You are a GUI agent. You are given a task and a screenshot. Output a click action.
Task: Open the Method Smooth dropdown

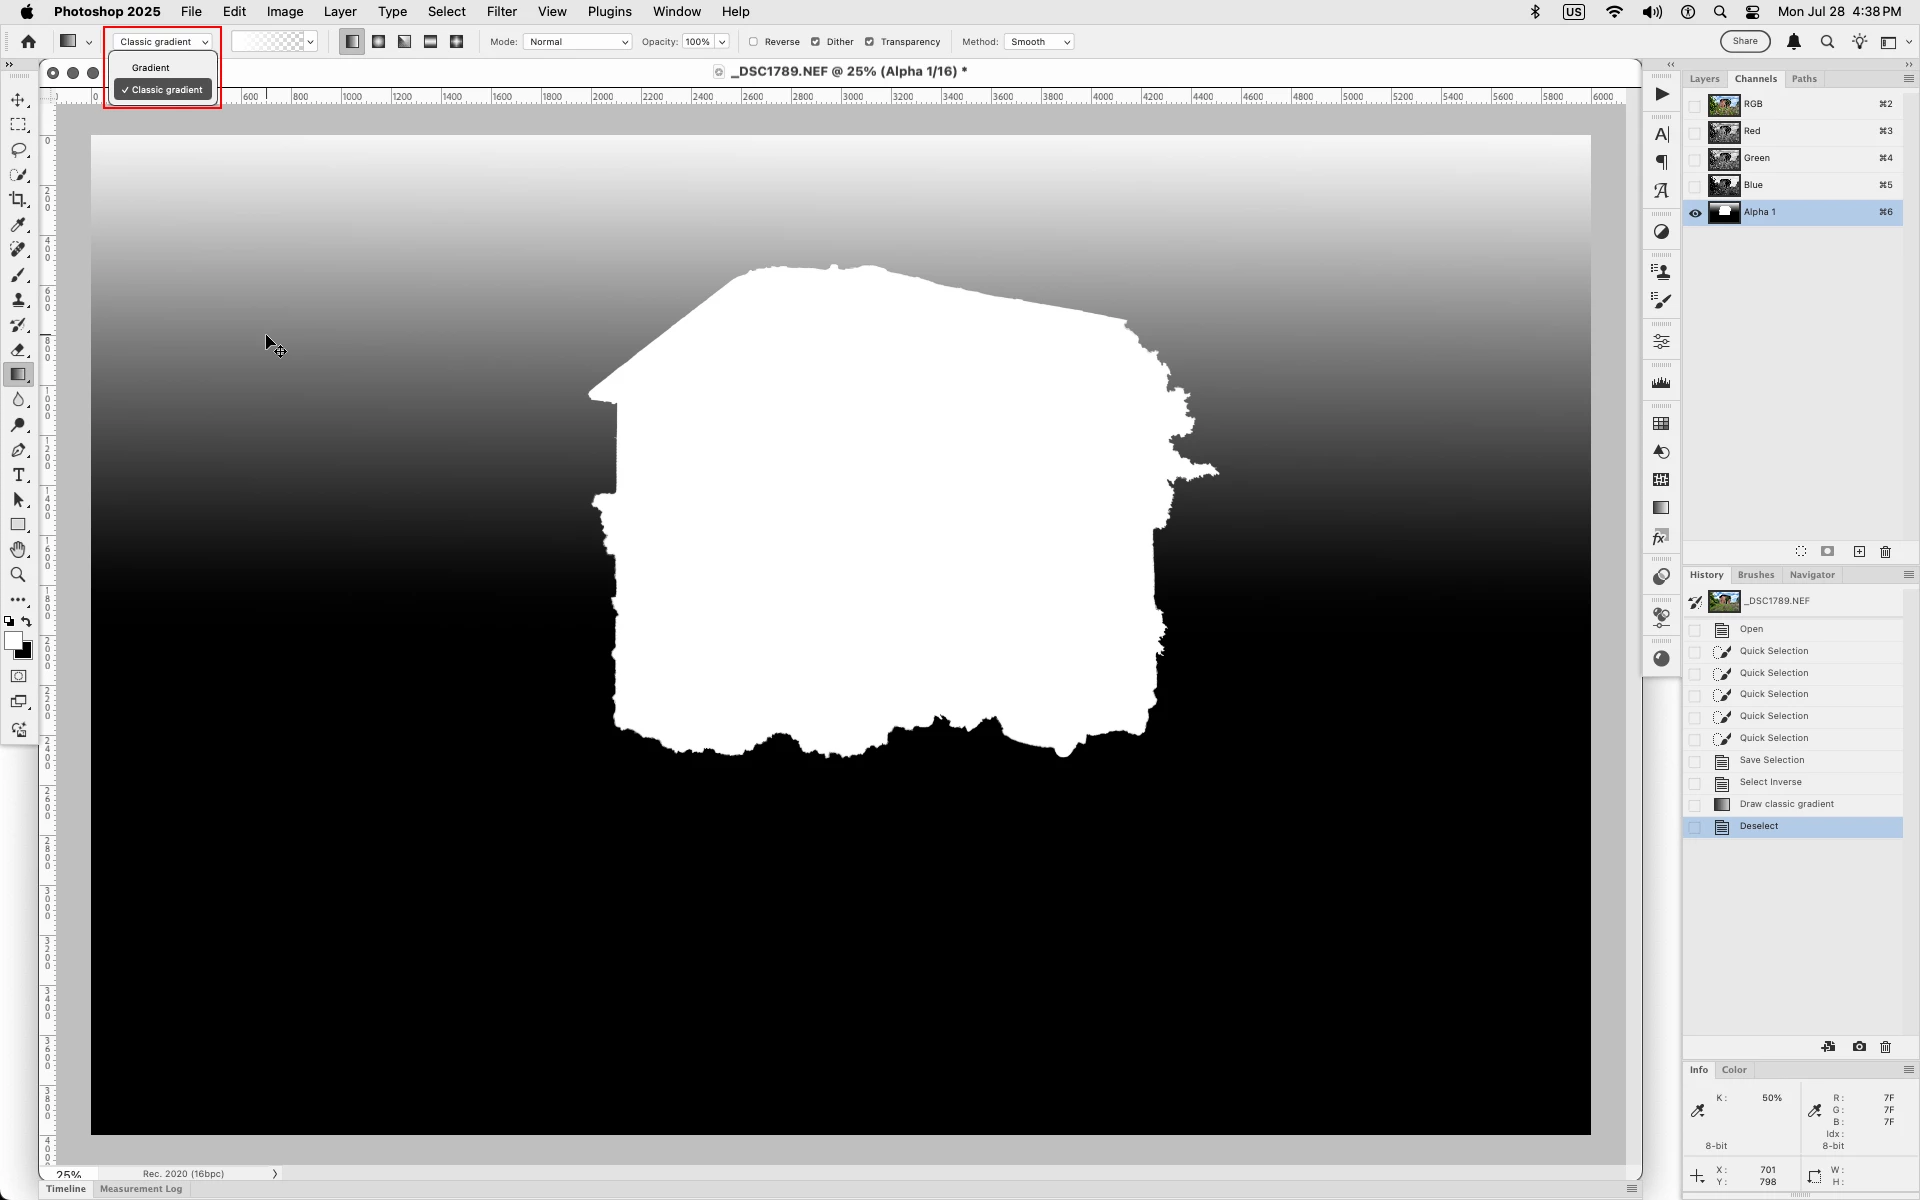pyautogui.click(x=1039, y=42)
